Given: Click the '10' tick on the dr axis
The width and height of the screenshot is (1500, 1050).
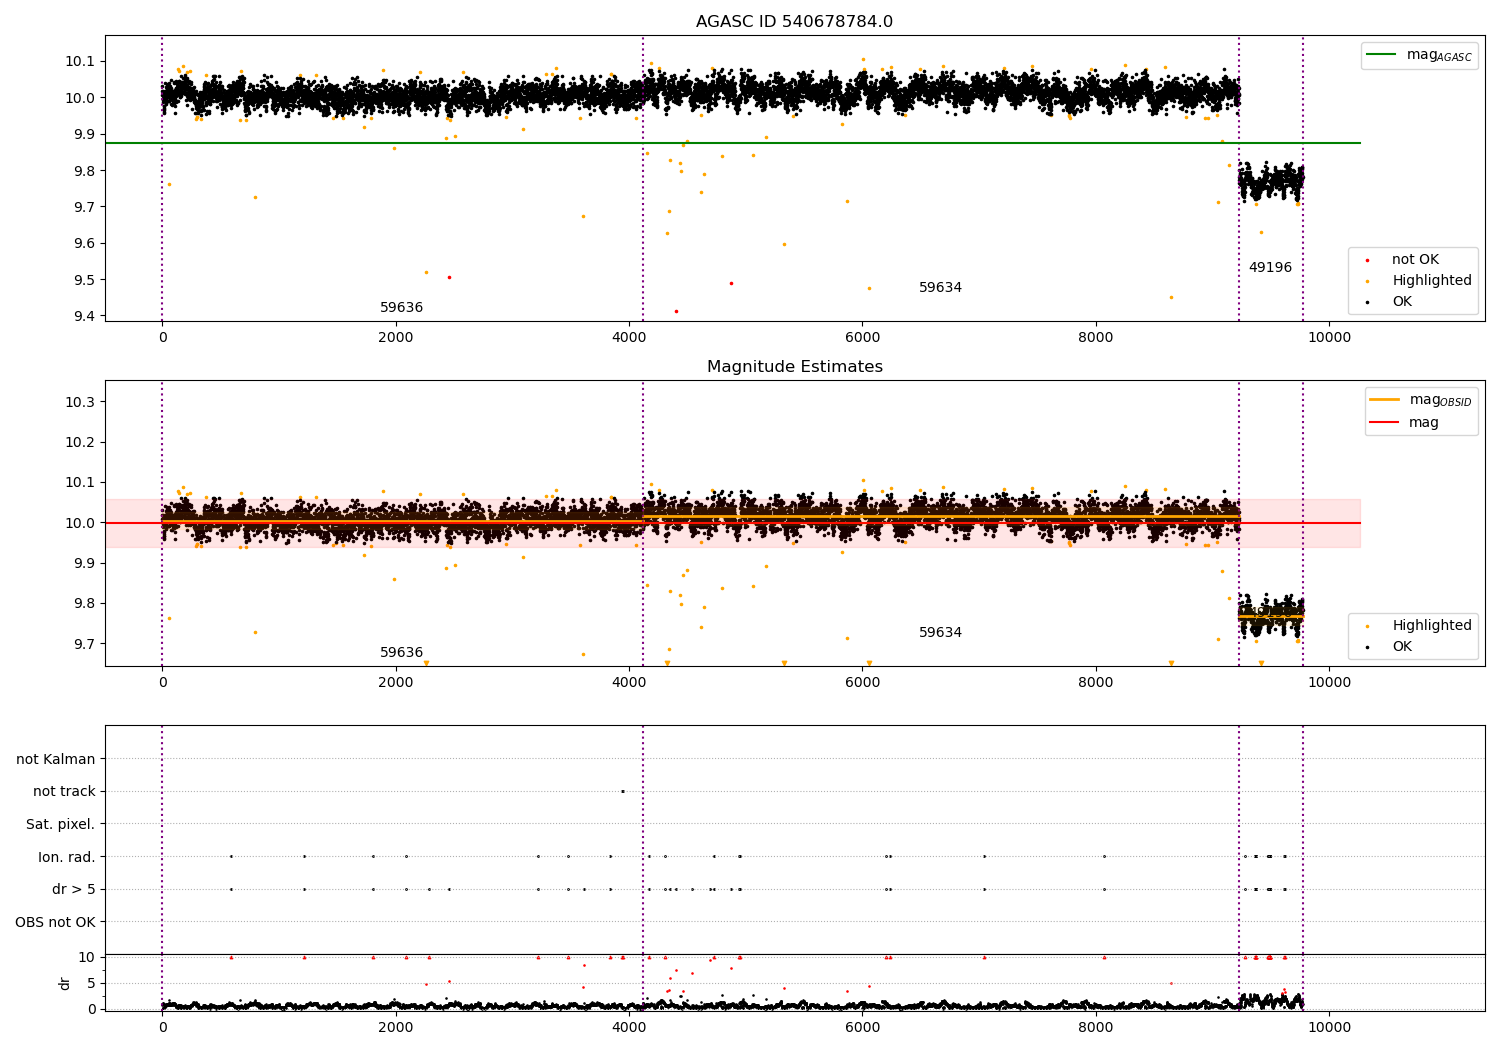Looking at the screenshot, I should (87, 957).
